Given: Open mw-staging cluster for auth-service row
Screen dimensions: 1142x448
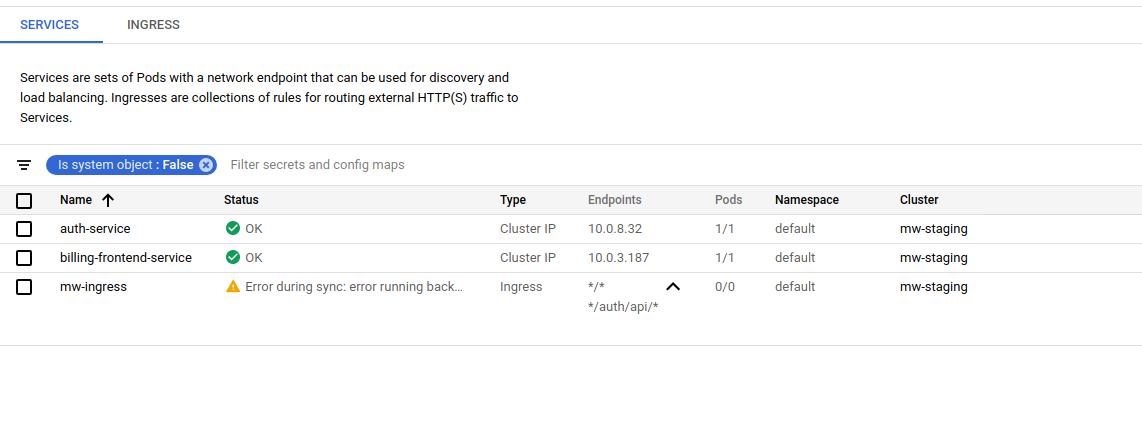Looking at the screenshot, I should 933,229.
